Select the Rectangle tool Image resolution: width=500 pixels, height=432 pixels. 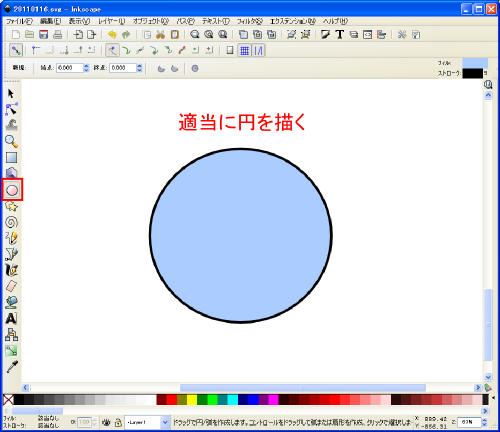tap(11, 157)
